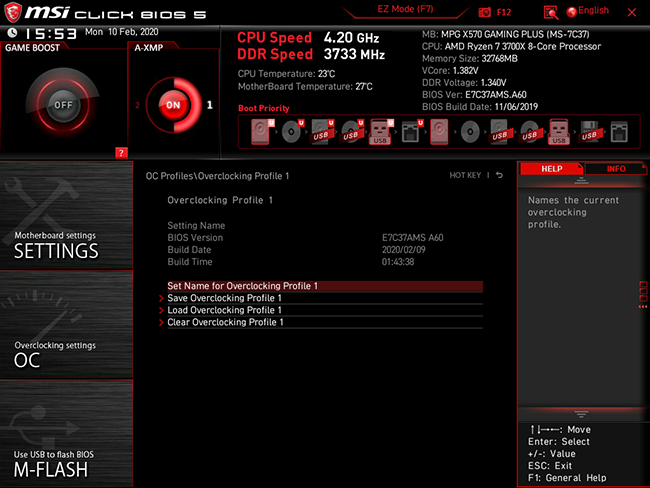Image resolution: width=650 pixels, height=488 pixels.
Task: Close the BIOS with the red X
Action: (x=632, y=12)
